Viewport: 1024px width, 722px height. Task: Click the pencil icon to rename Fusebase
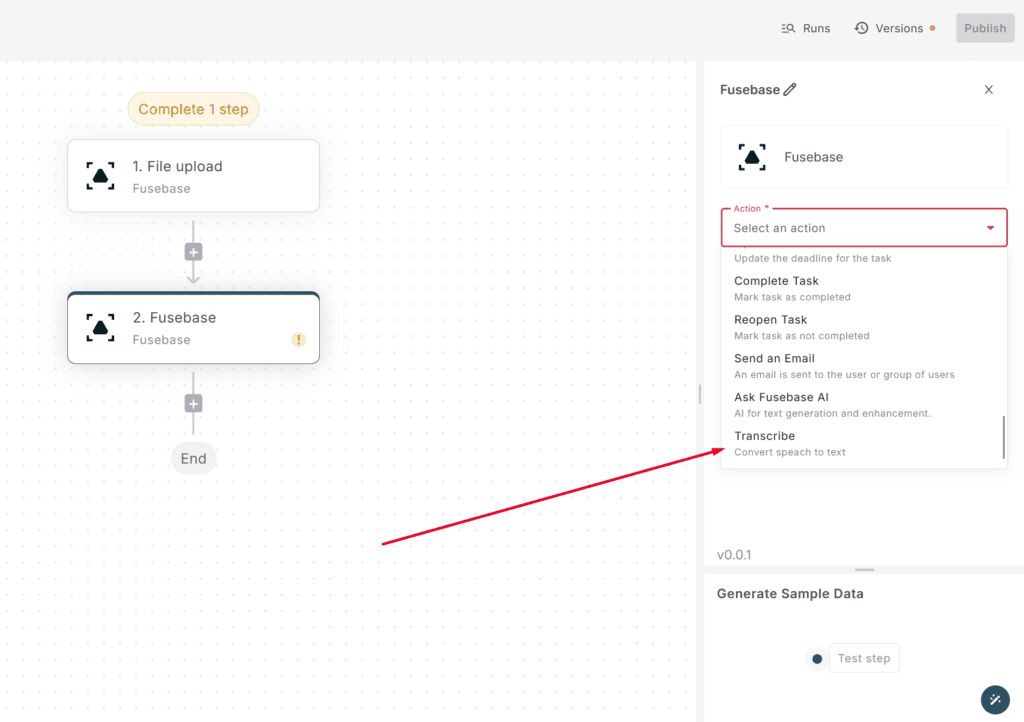pyautogui.click(x=790, y=89)
